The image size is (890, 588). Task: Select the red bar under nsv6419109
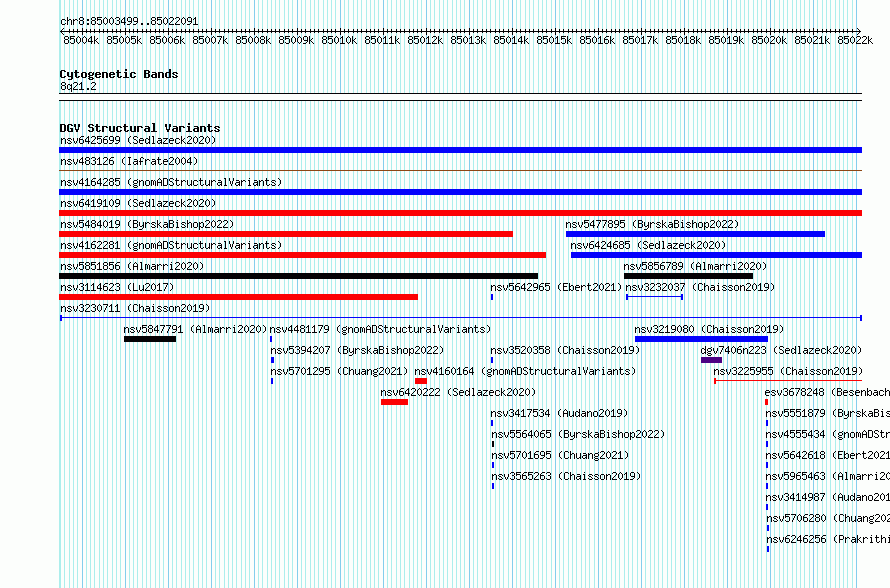(x=460, y=213)
